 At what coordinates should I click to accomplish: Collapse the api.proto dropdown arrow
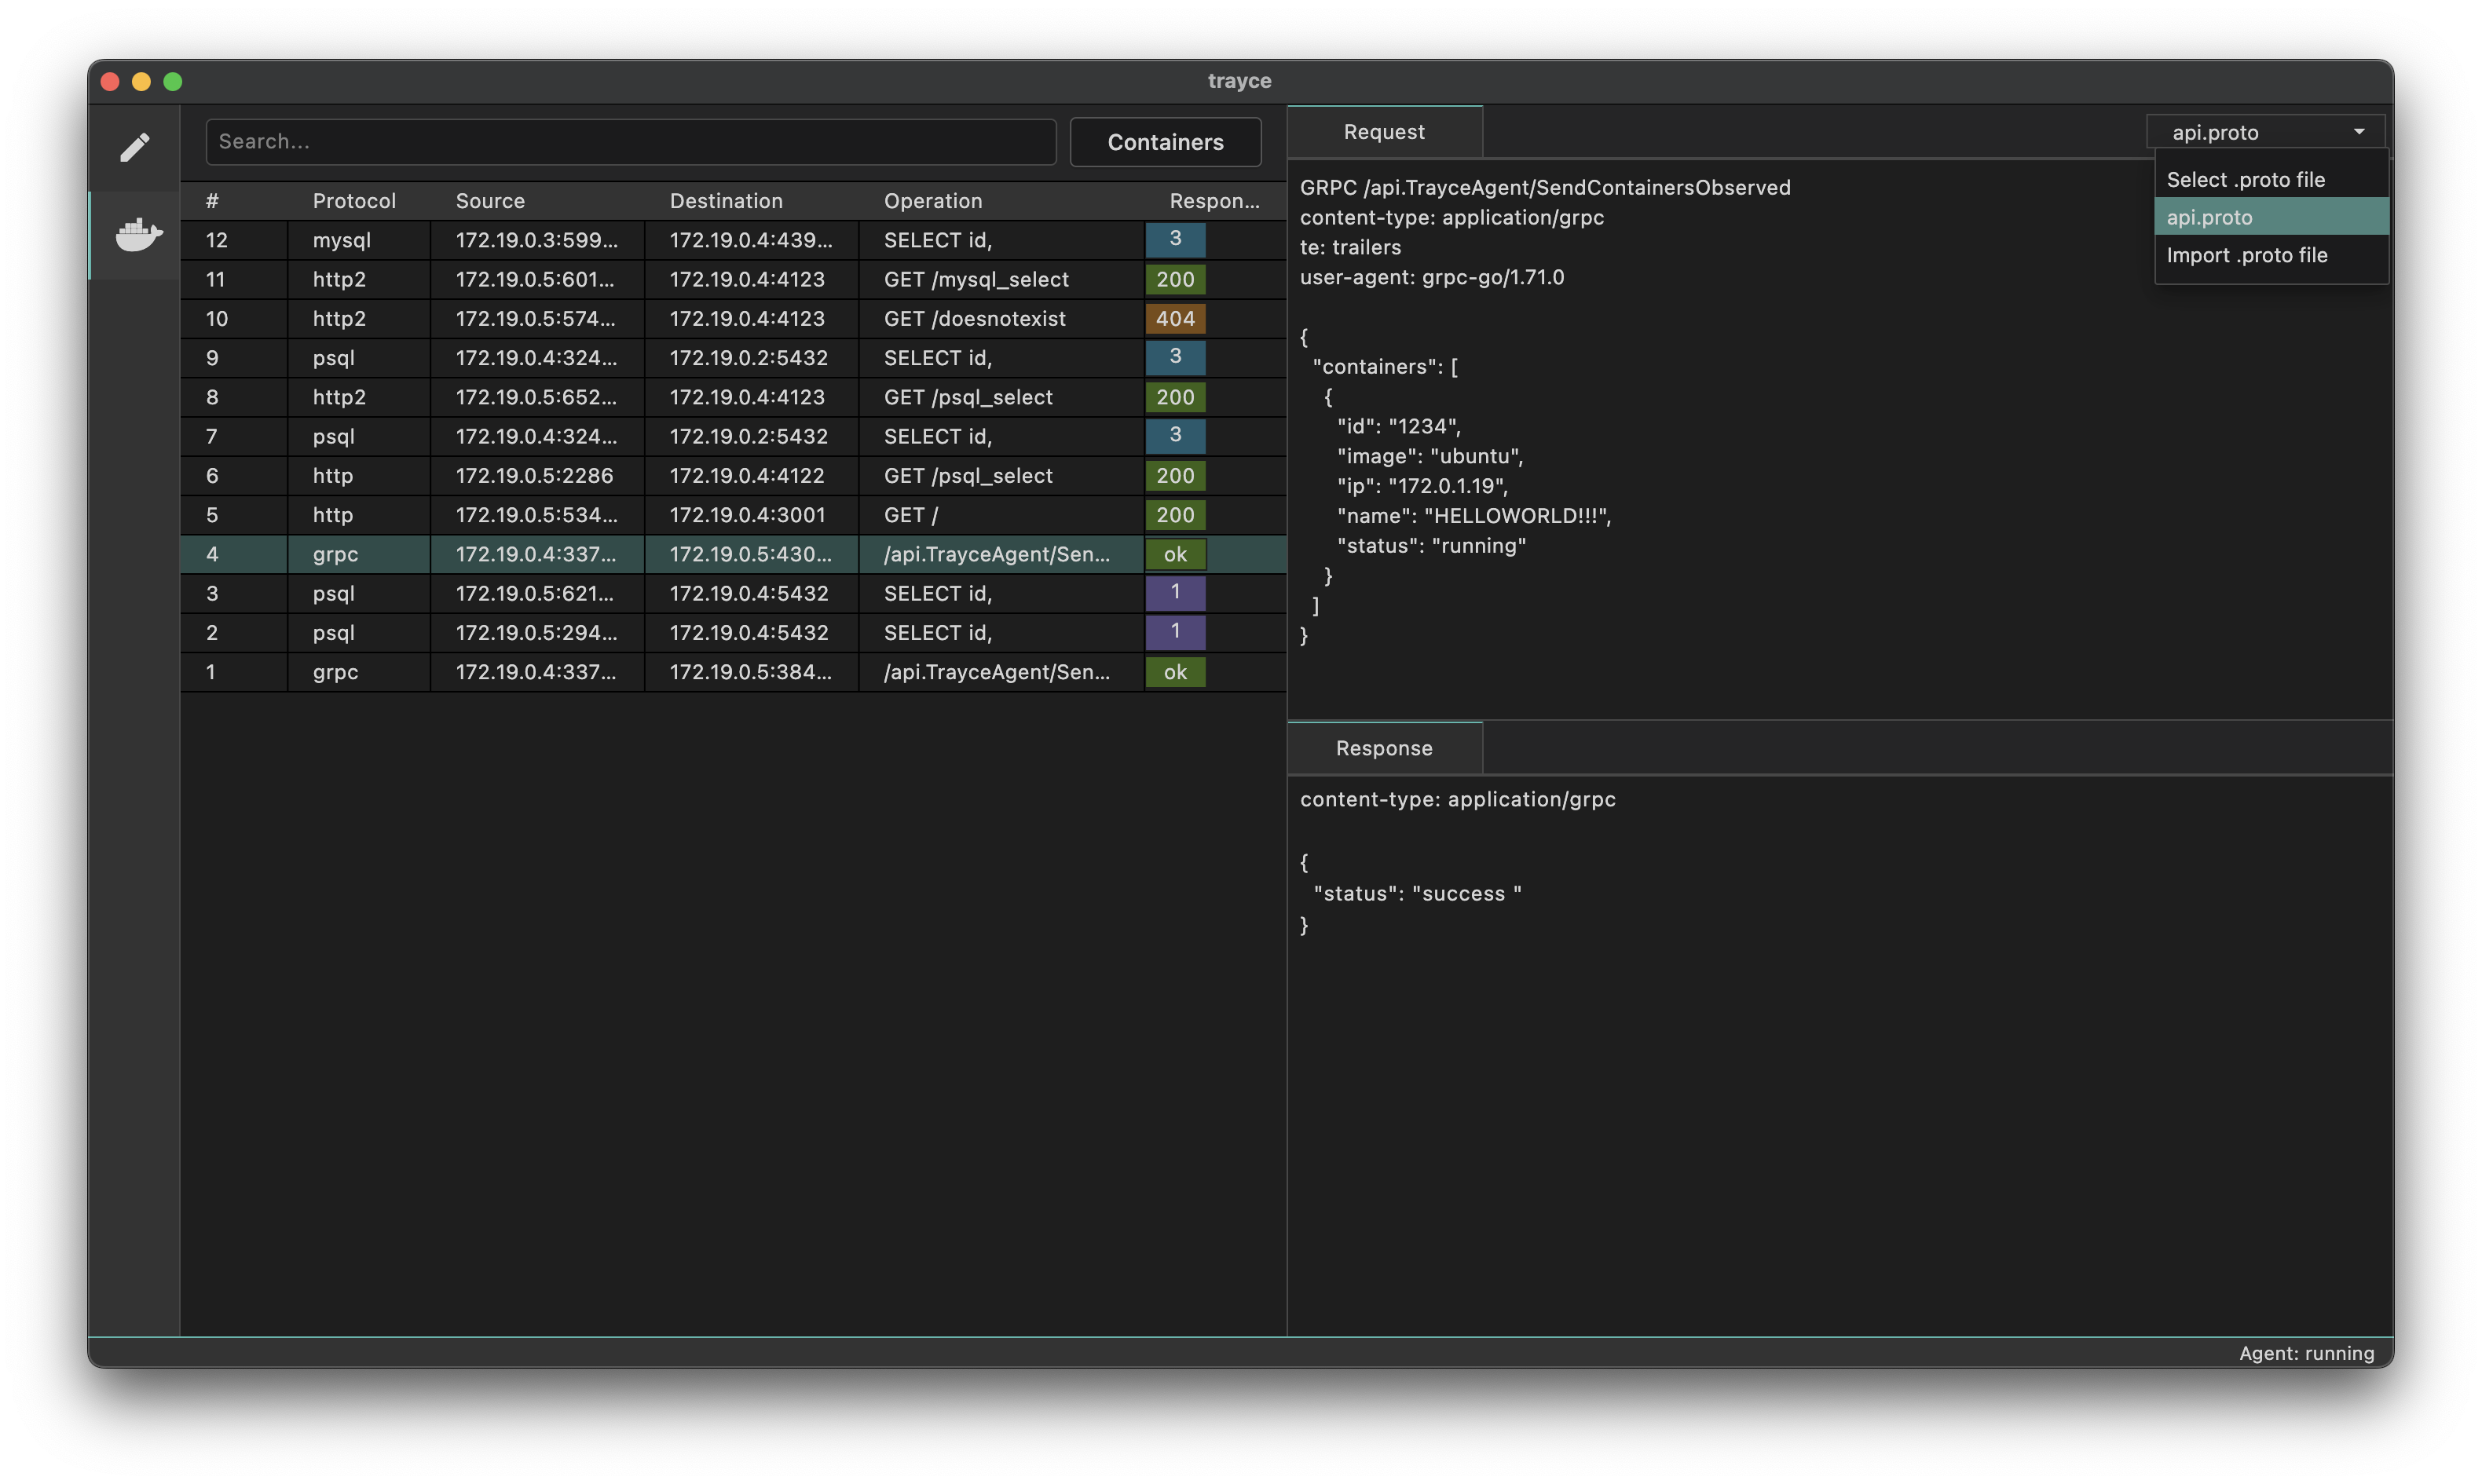pyautogui.click(x=2359, y=132)
